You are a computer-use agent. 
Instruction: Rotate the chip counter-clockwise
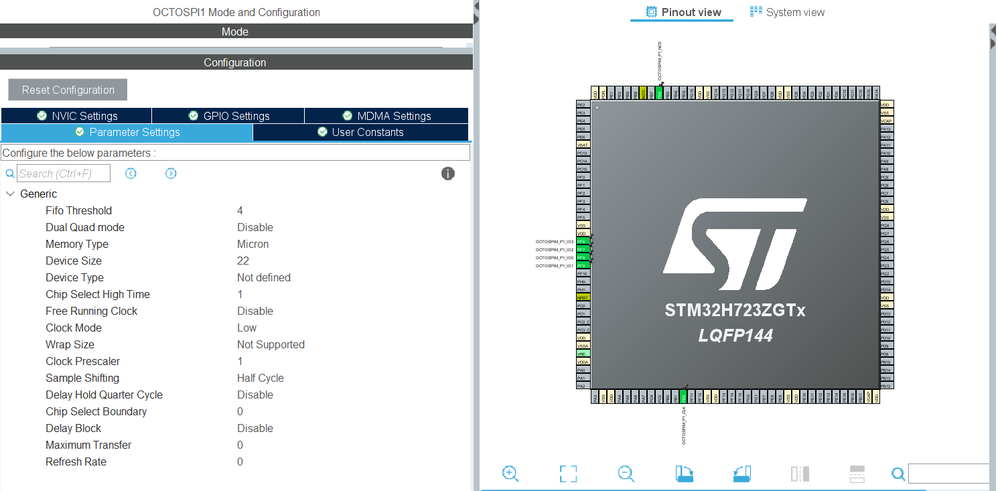pos(742,473)
